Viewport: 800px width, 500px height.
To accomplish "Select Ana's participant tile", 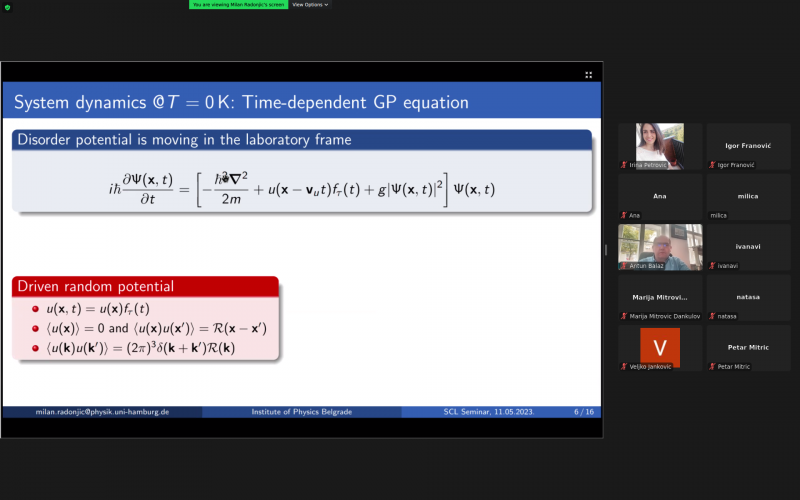I will coord(660,196).
